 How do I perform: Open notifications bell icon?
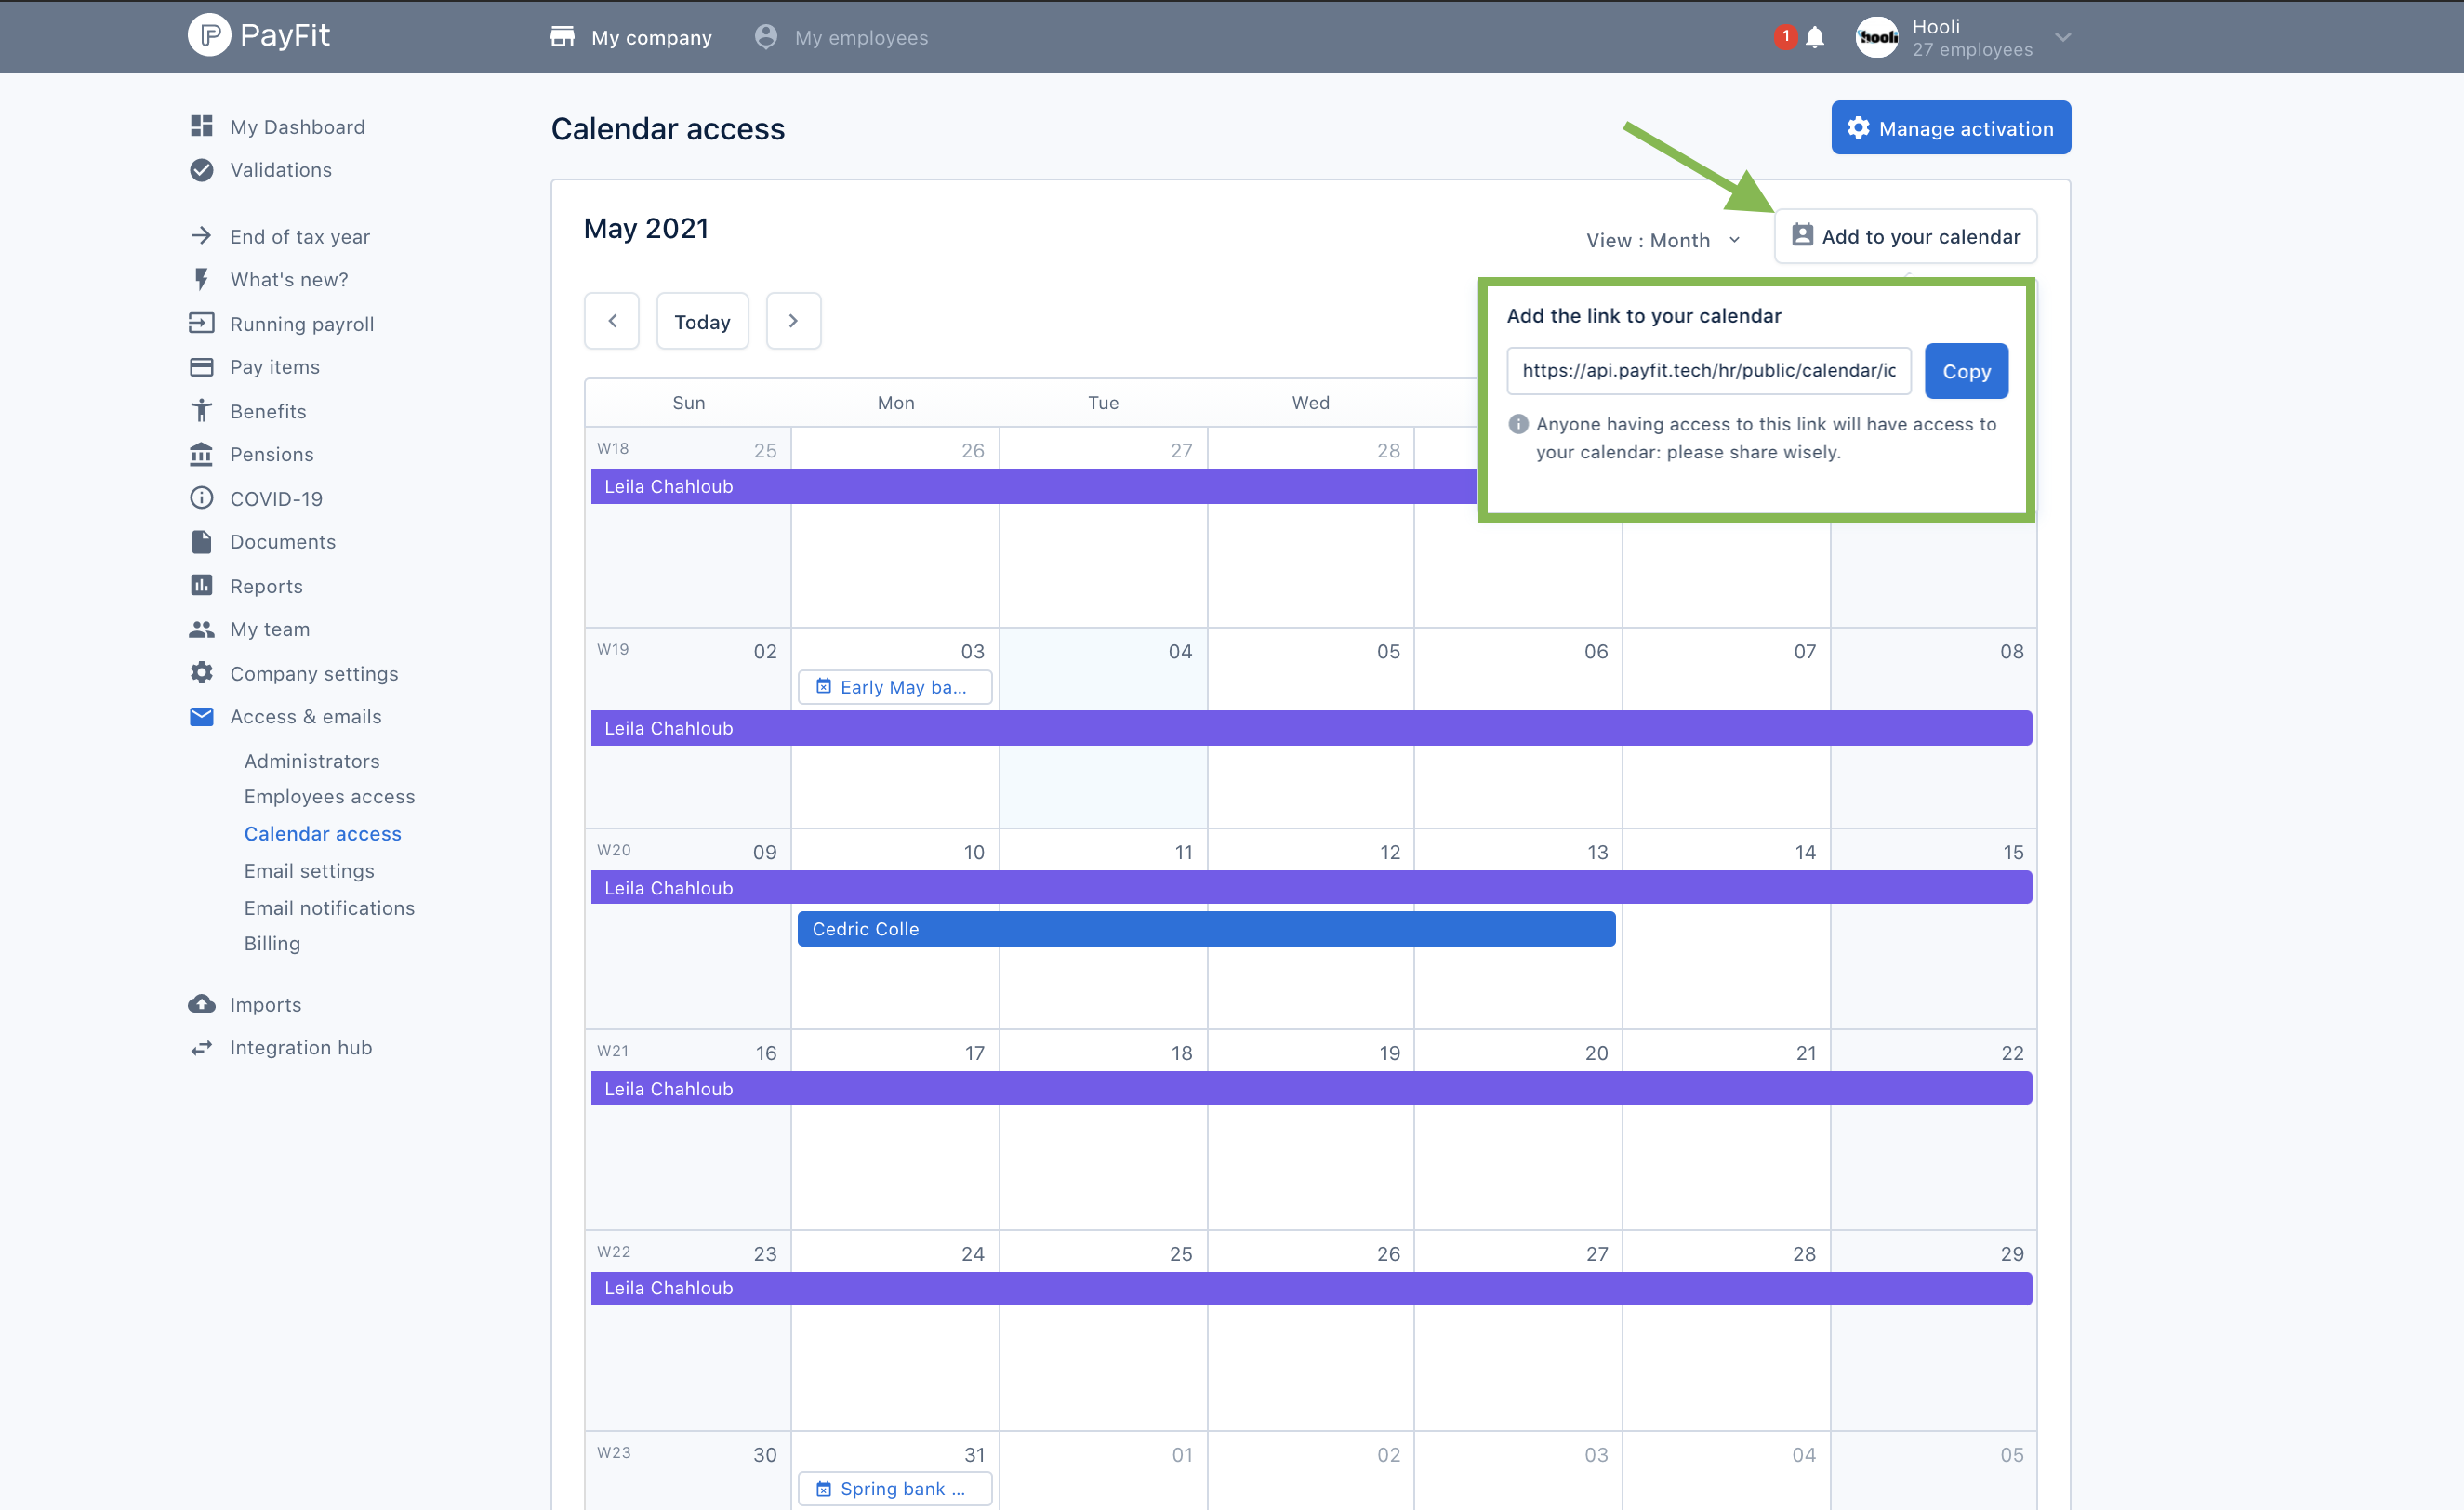[1815, 38]
